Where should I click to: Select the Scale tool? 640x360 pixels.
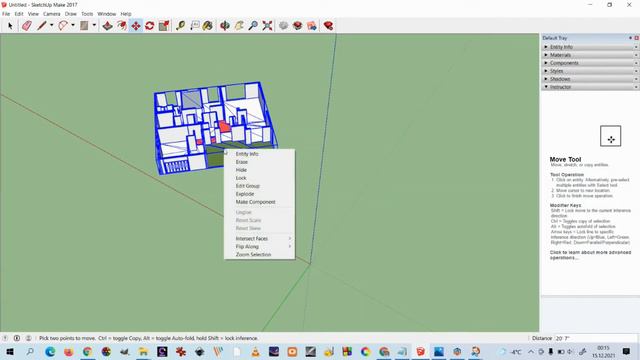pyautogui.click(x=164, y=26)
